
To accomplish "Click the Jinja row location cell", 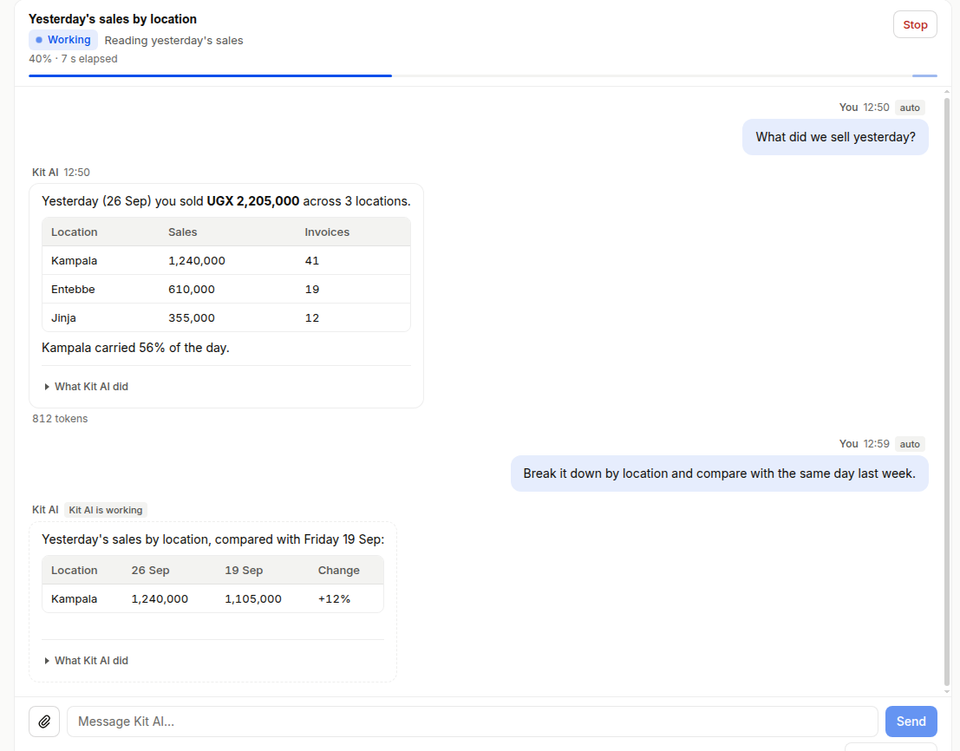I will click(64, 318).
